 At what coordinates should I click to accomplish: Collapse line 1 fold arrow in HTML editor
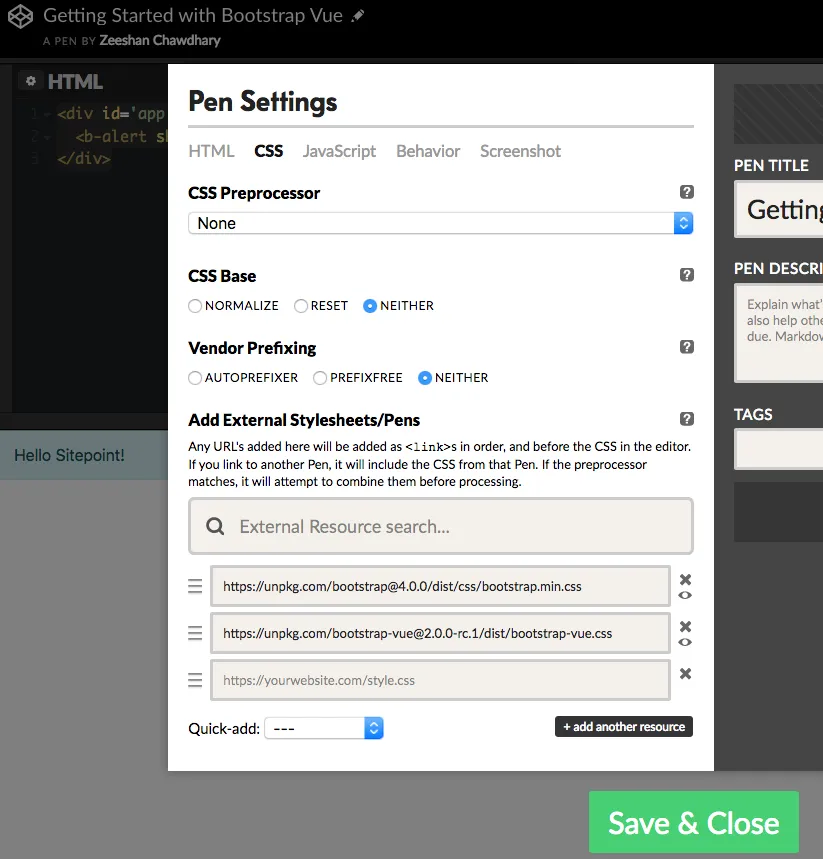point(47,114)
